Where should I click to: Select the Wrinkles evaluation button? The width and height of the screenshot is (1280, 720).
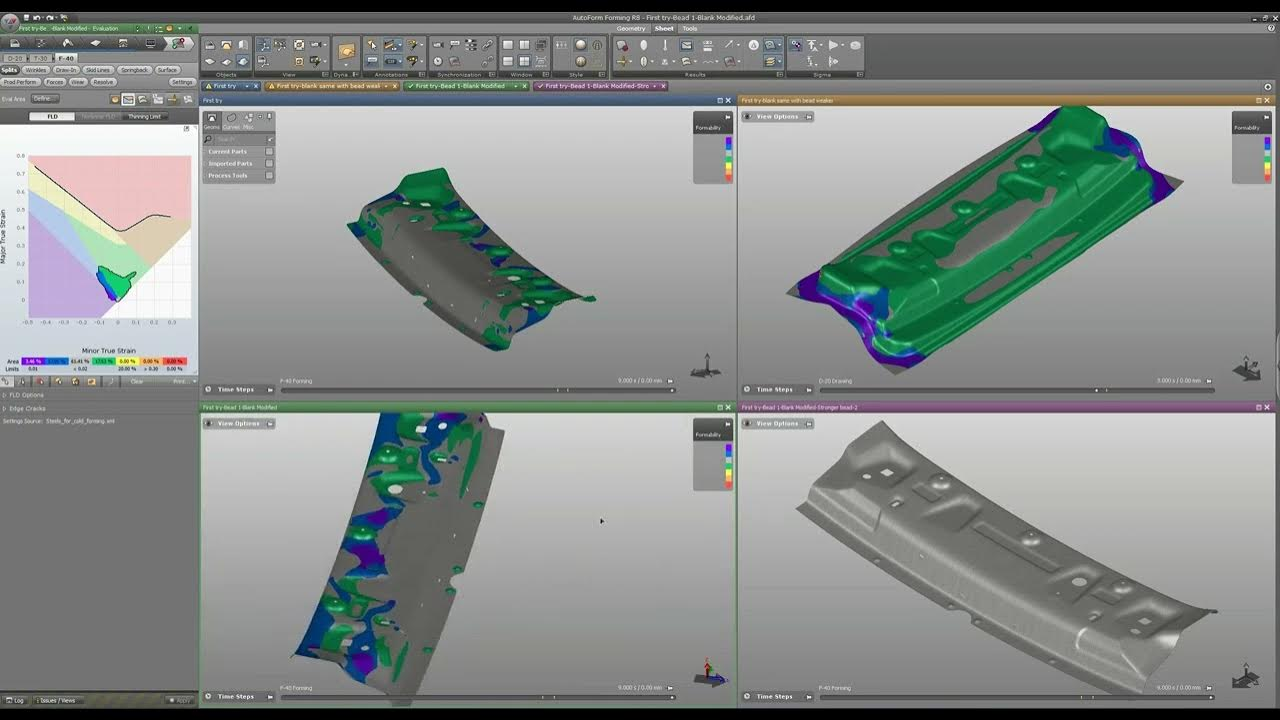[x=36, y=70]
